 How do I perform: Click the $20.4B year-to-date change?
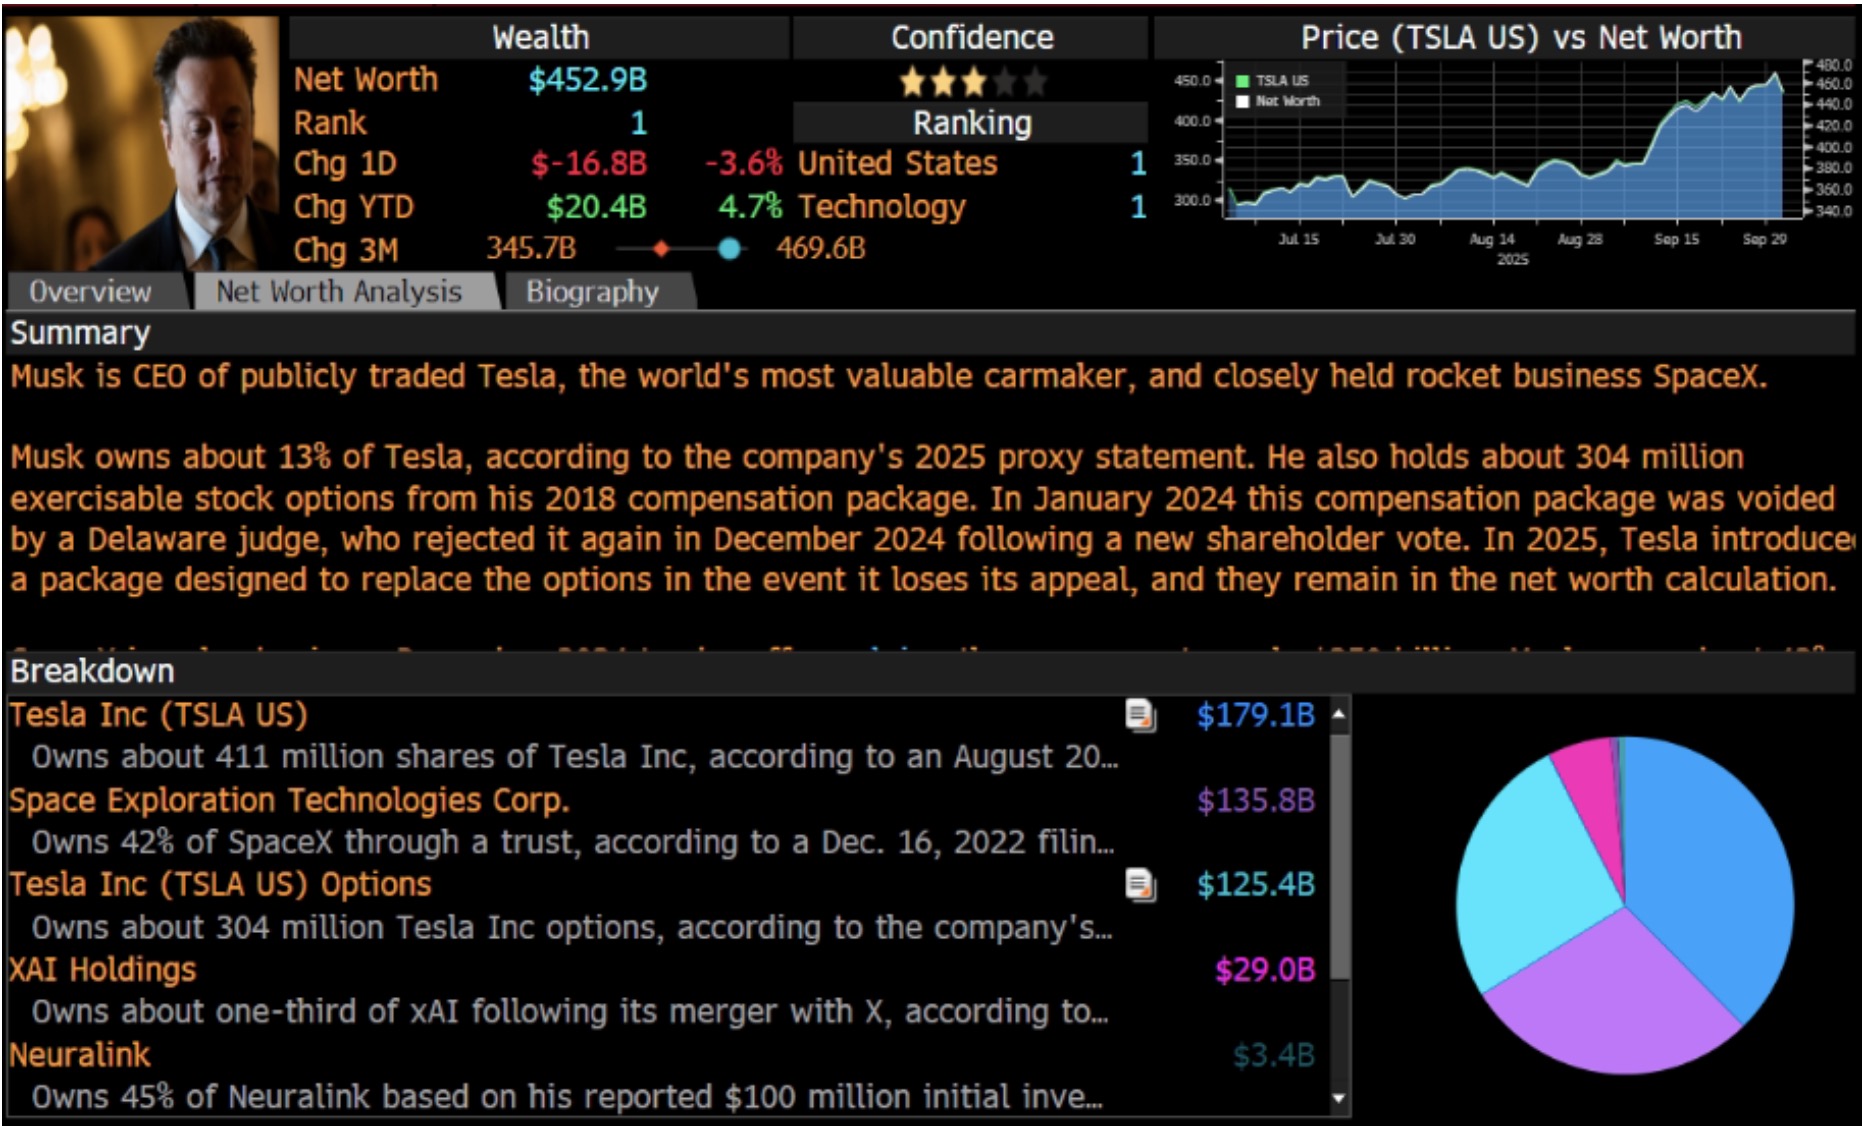[x=597, y=207]
